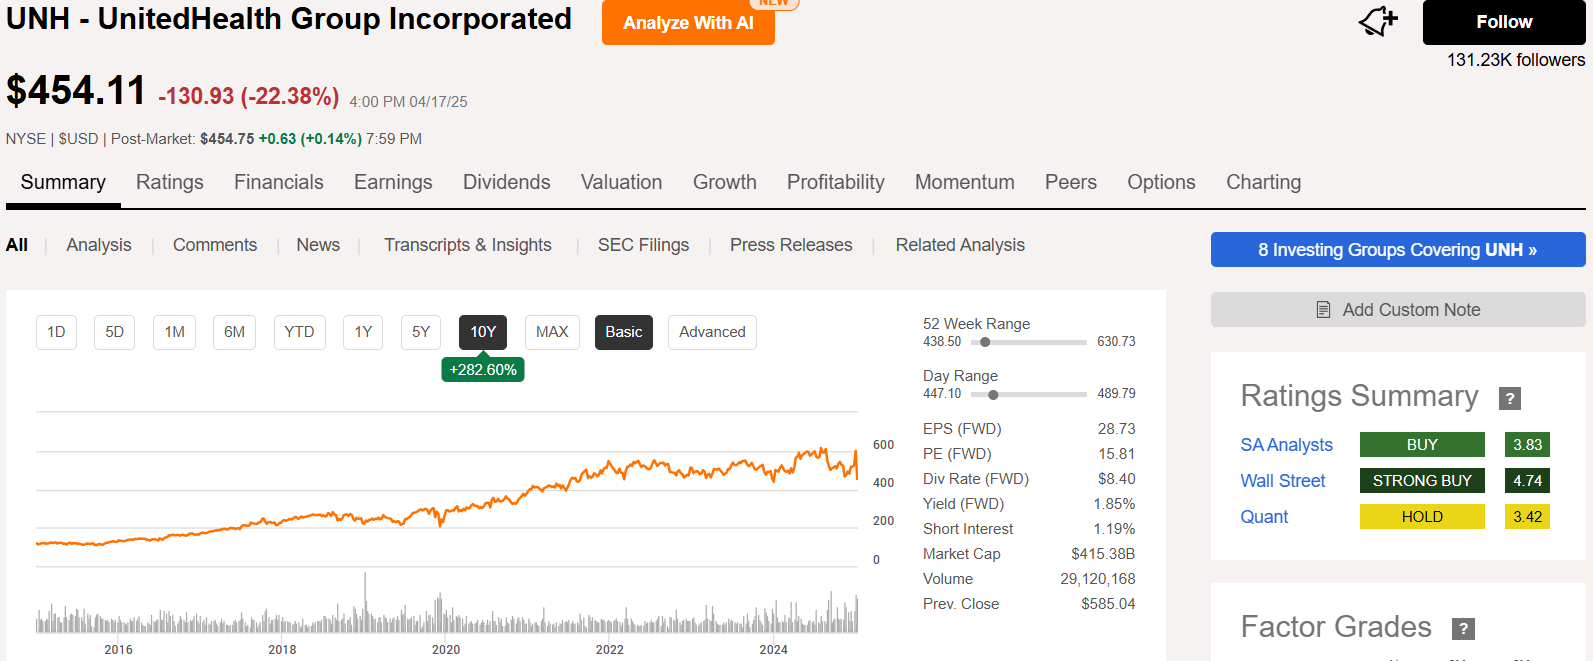Click Analyze With AI button
Viewport: 1593px width, 661px height.
(688, 23)
